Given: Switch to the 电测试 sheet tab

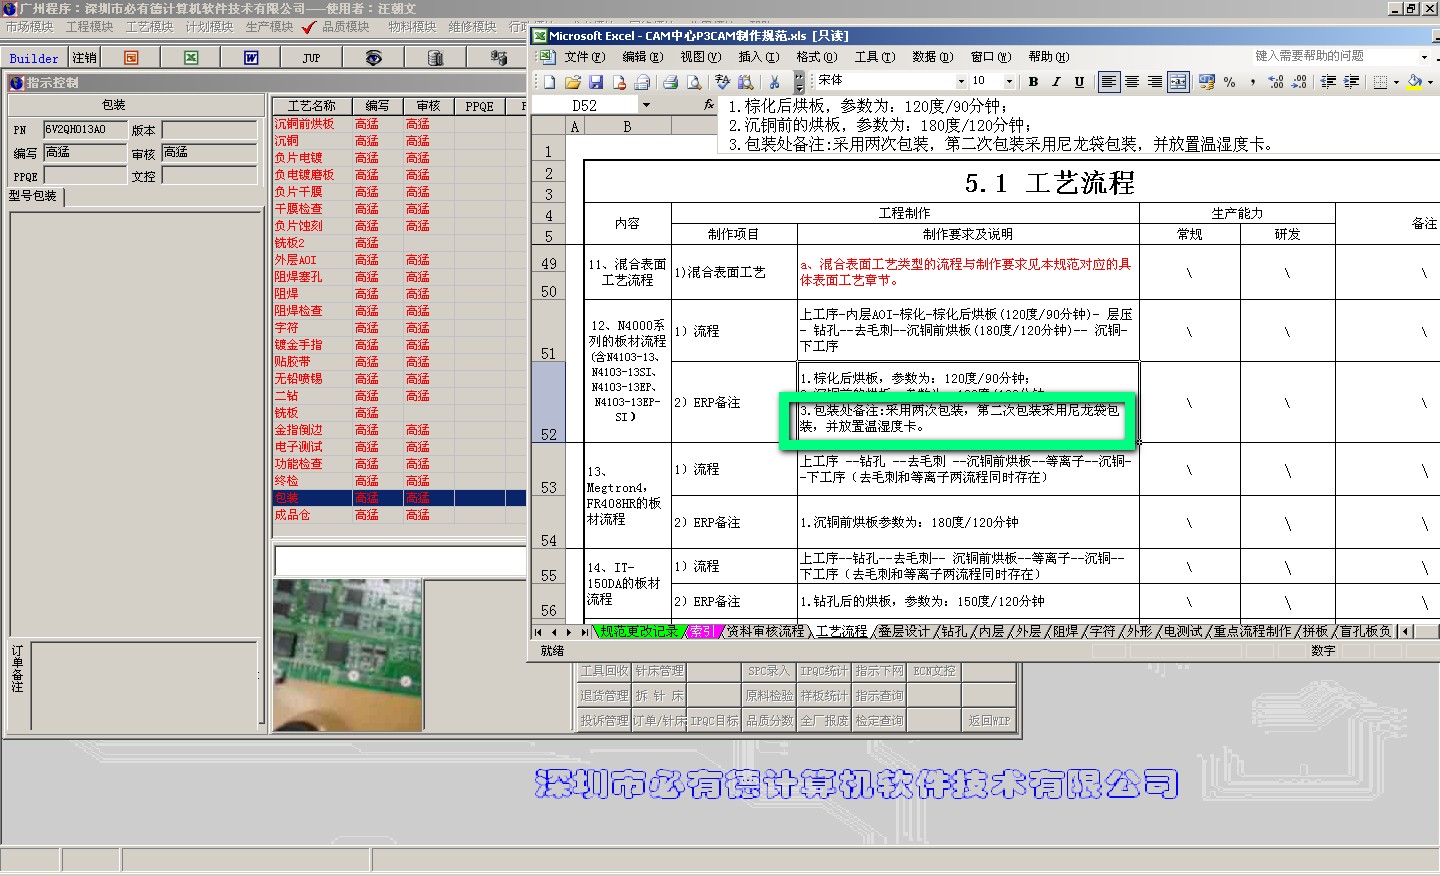Looking at the screenshot, I should pyautogui.click(x=1183, y=632).
